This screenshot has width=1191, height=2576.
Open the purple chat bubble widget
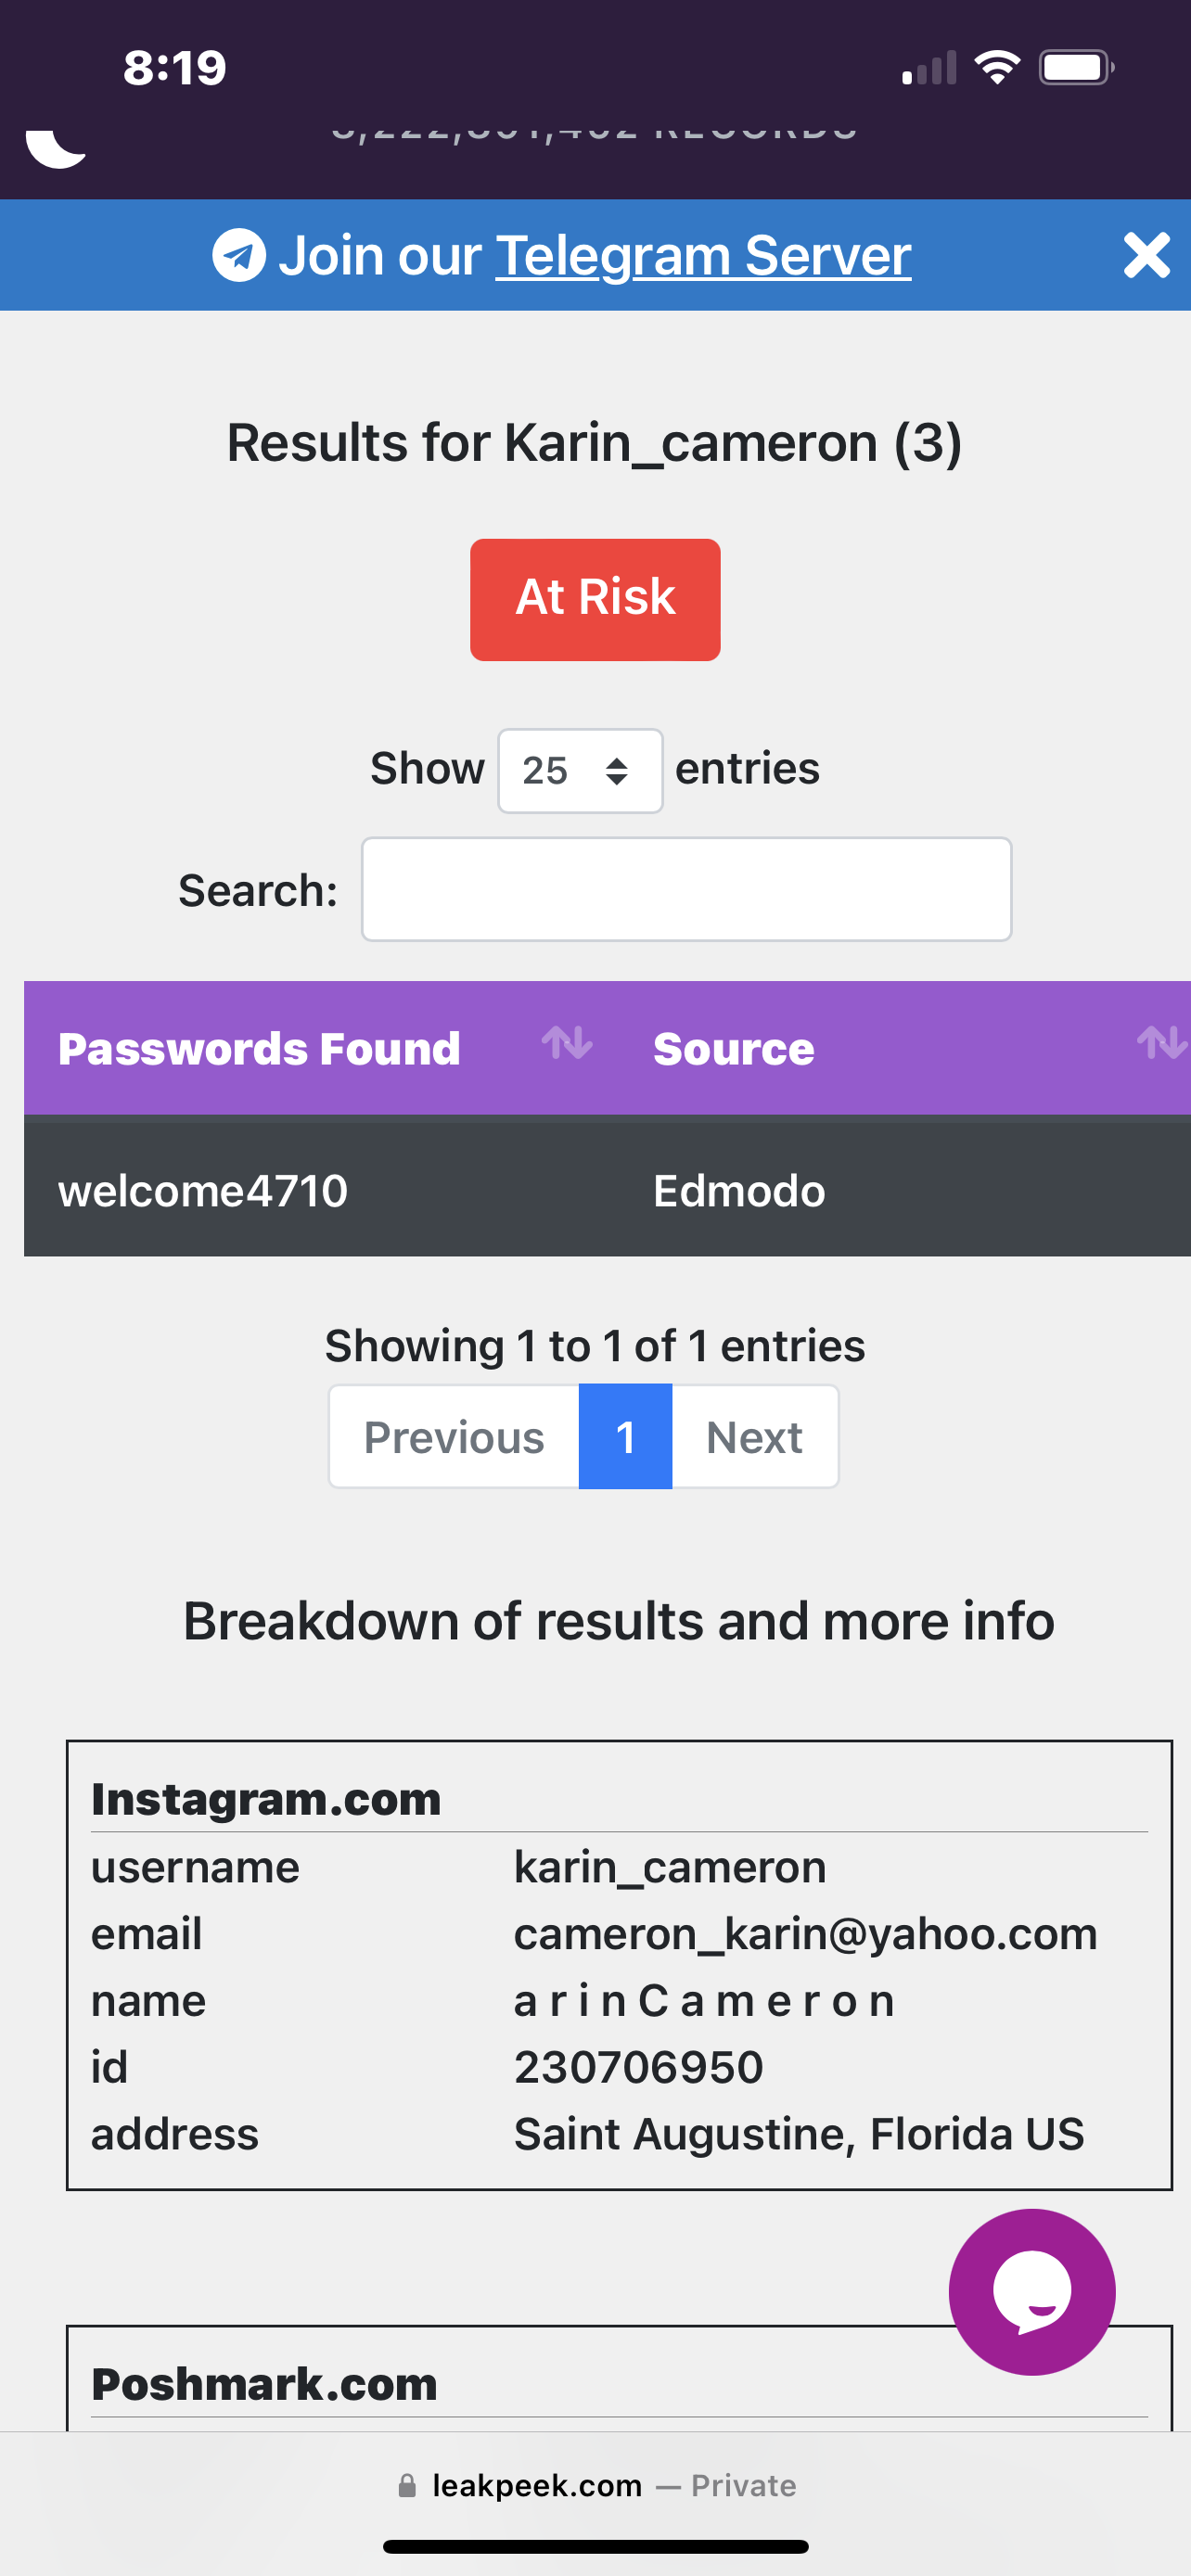[x=1031, y=2291]
